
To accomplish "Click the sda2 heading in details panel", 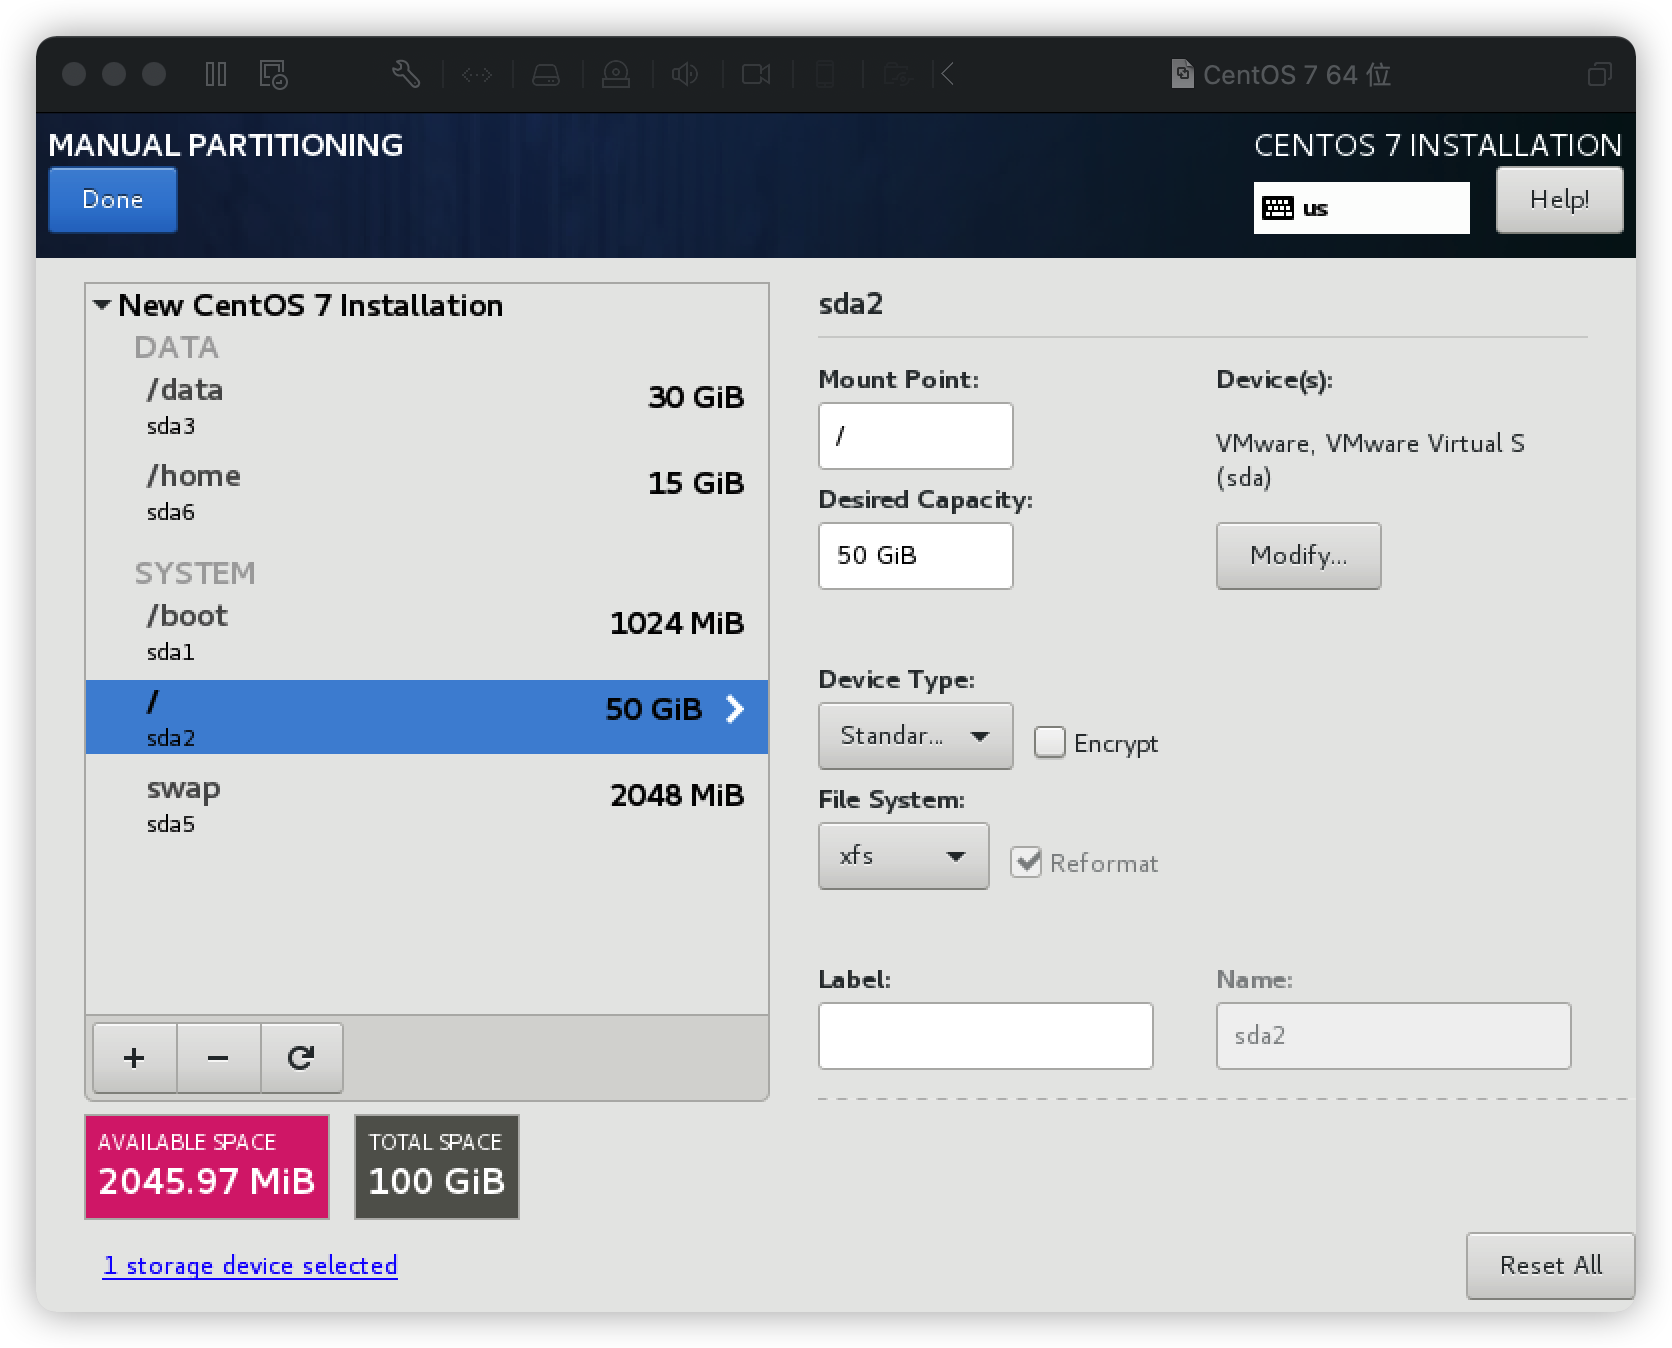I will [x=851, y=304].
